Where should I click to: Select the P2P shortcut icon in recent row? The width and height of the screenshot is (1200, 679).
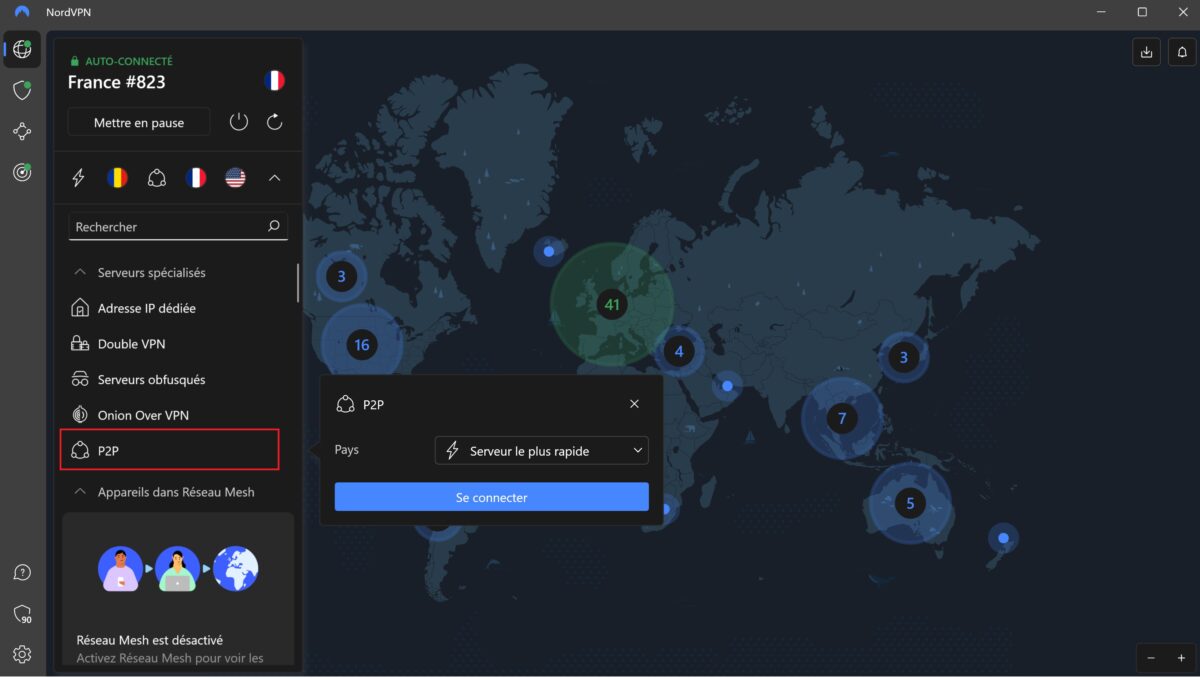156,178
